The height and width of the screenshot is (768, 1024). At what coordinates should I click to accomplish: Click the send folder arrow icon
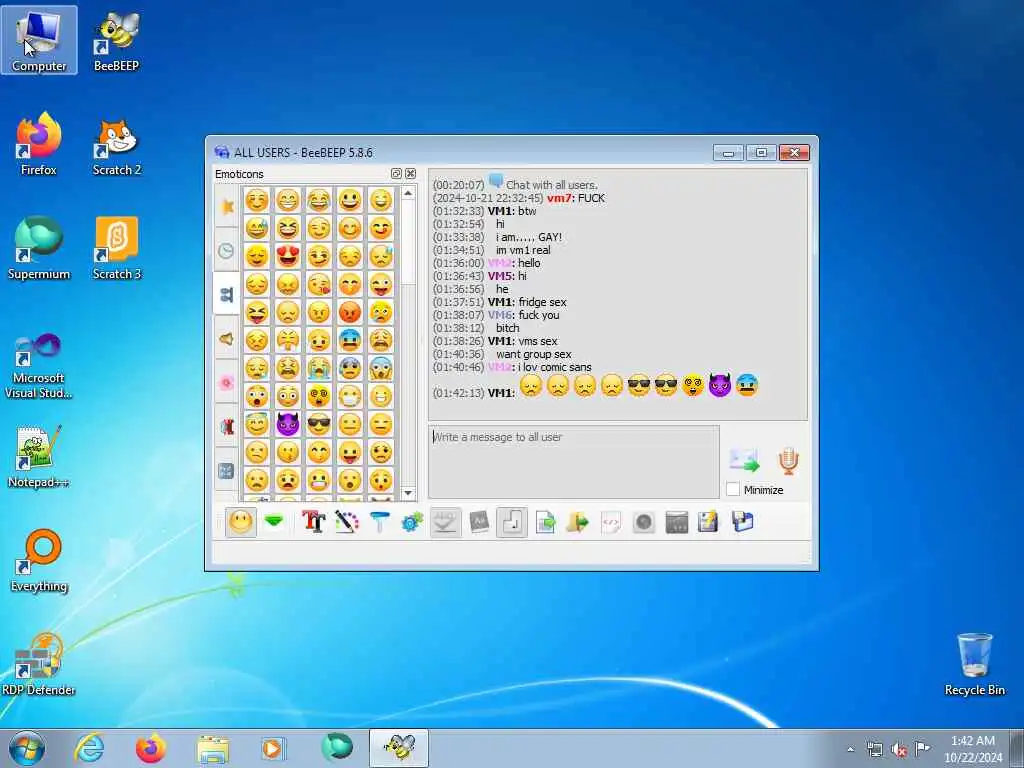[577, 522]
